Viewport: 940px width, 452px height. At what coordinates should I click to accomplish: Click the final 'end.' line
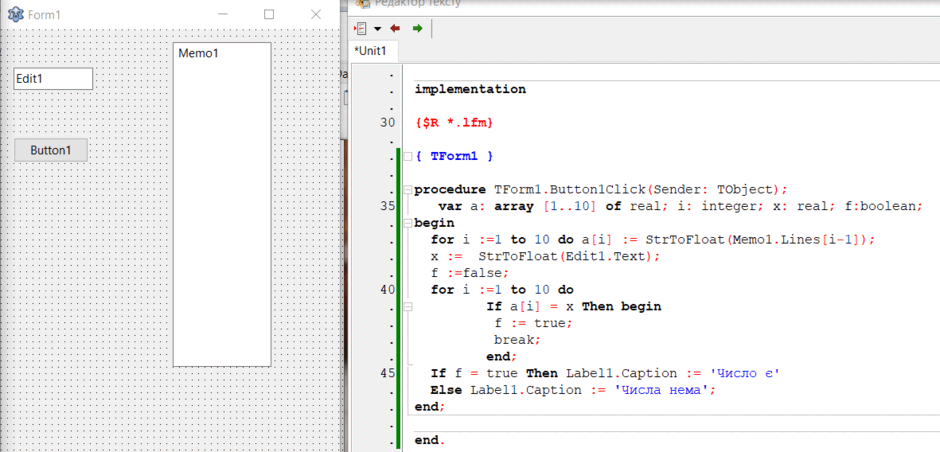pos(430,440)
